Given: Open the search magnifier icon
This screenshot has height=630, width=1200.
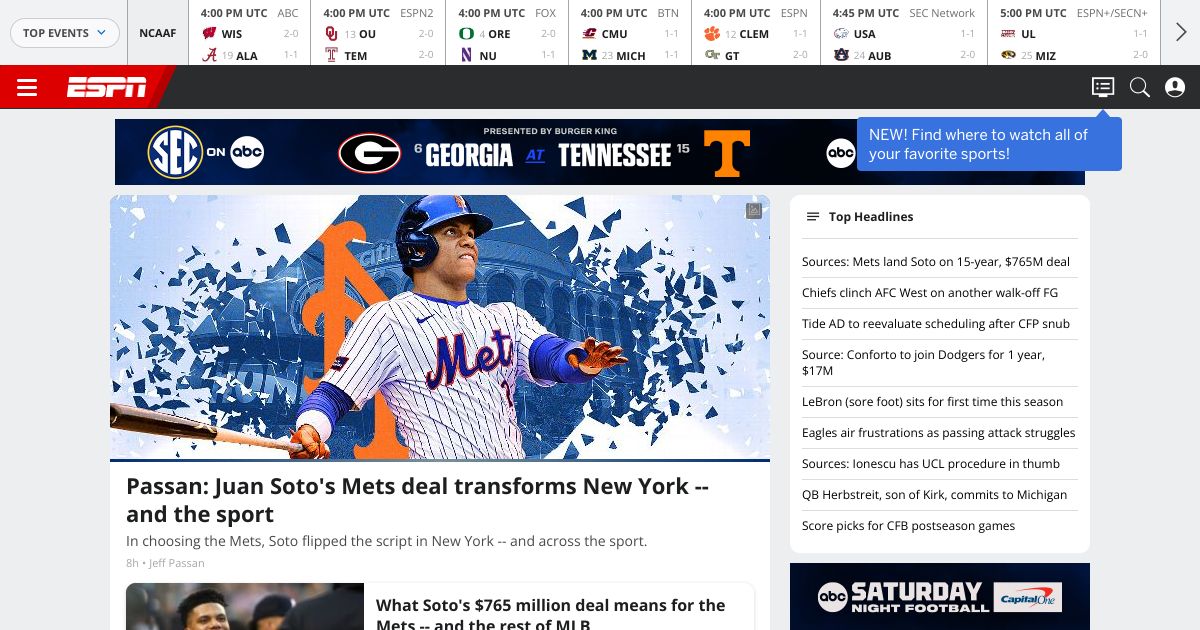Looking at the screenshot, I should point(1139,87).
